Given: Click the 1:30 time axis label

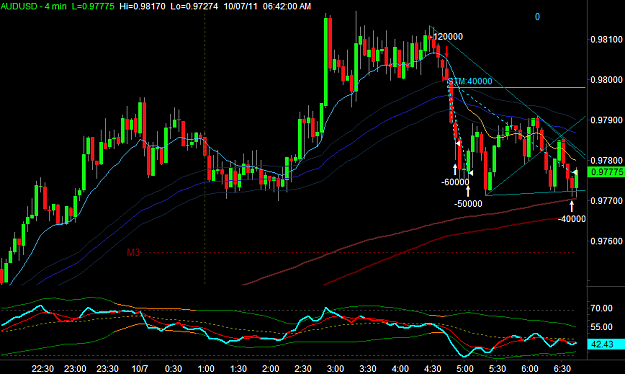Looking at the screenshot, I should click(238, 368).
